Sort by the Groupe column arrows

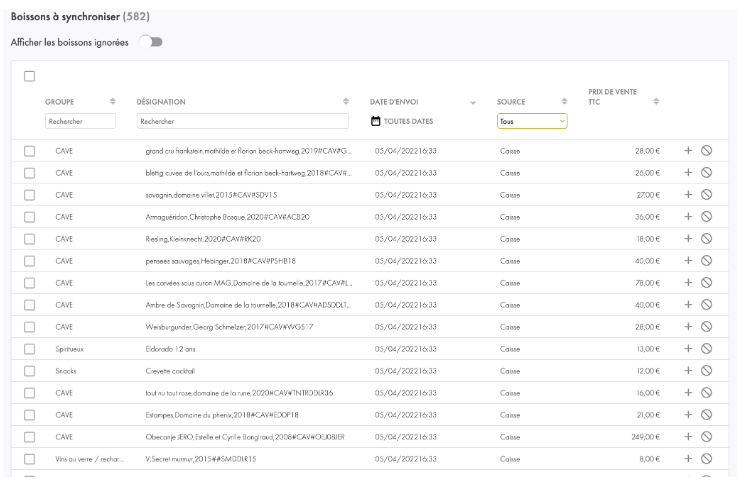pyautogui.click(x=113, y=102)
